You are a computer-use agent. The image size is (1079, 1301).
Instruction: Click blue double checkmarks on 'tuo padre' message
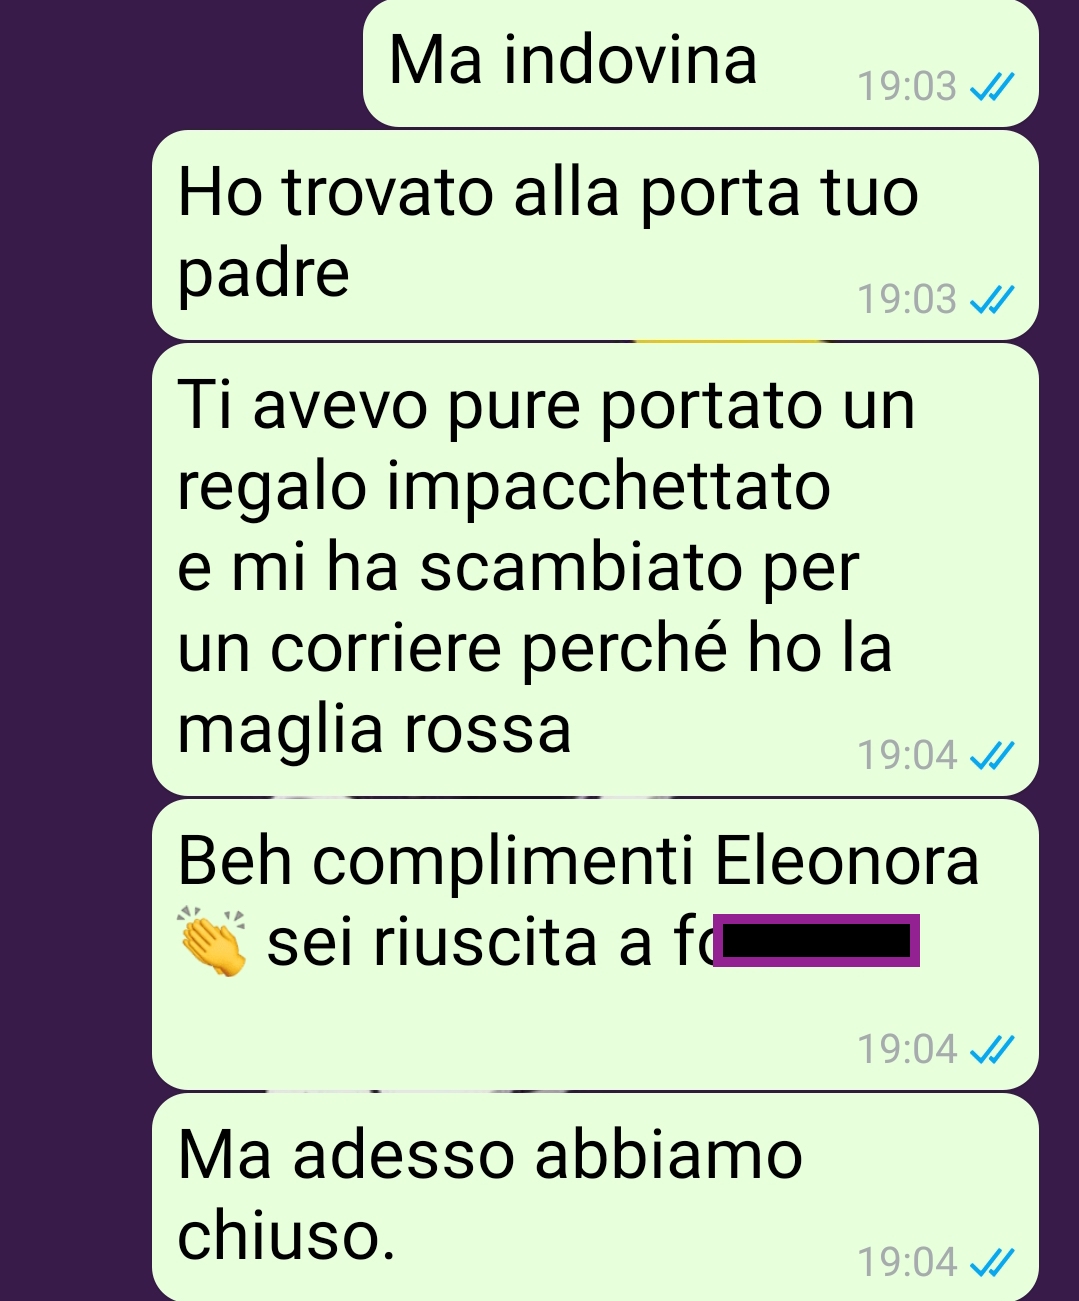click(x=993, y=299)
